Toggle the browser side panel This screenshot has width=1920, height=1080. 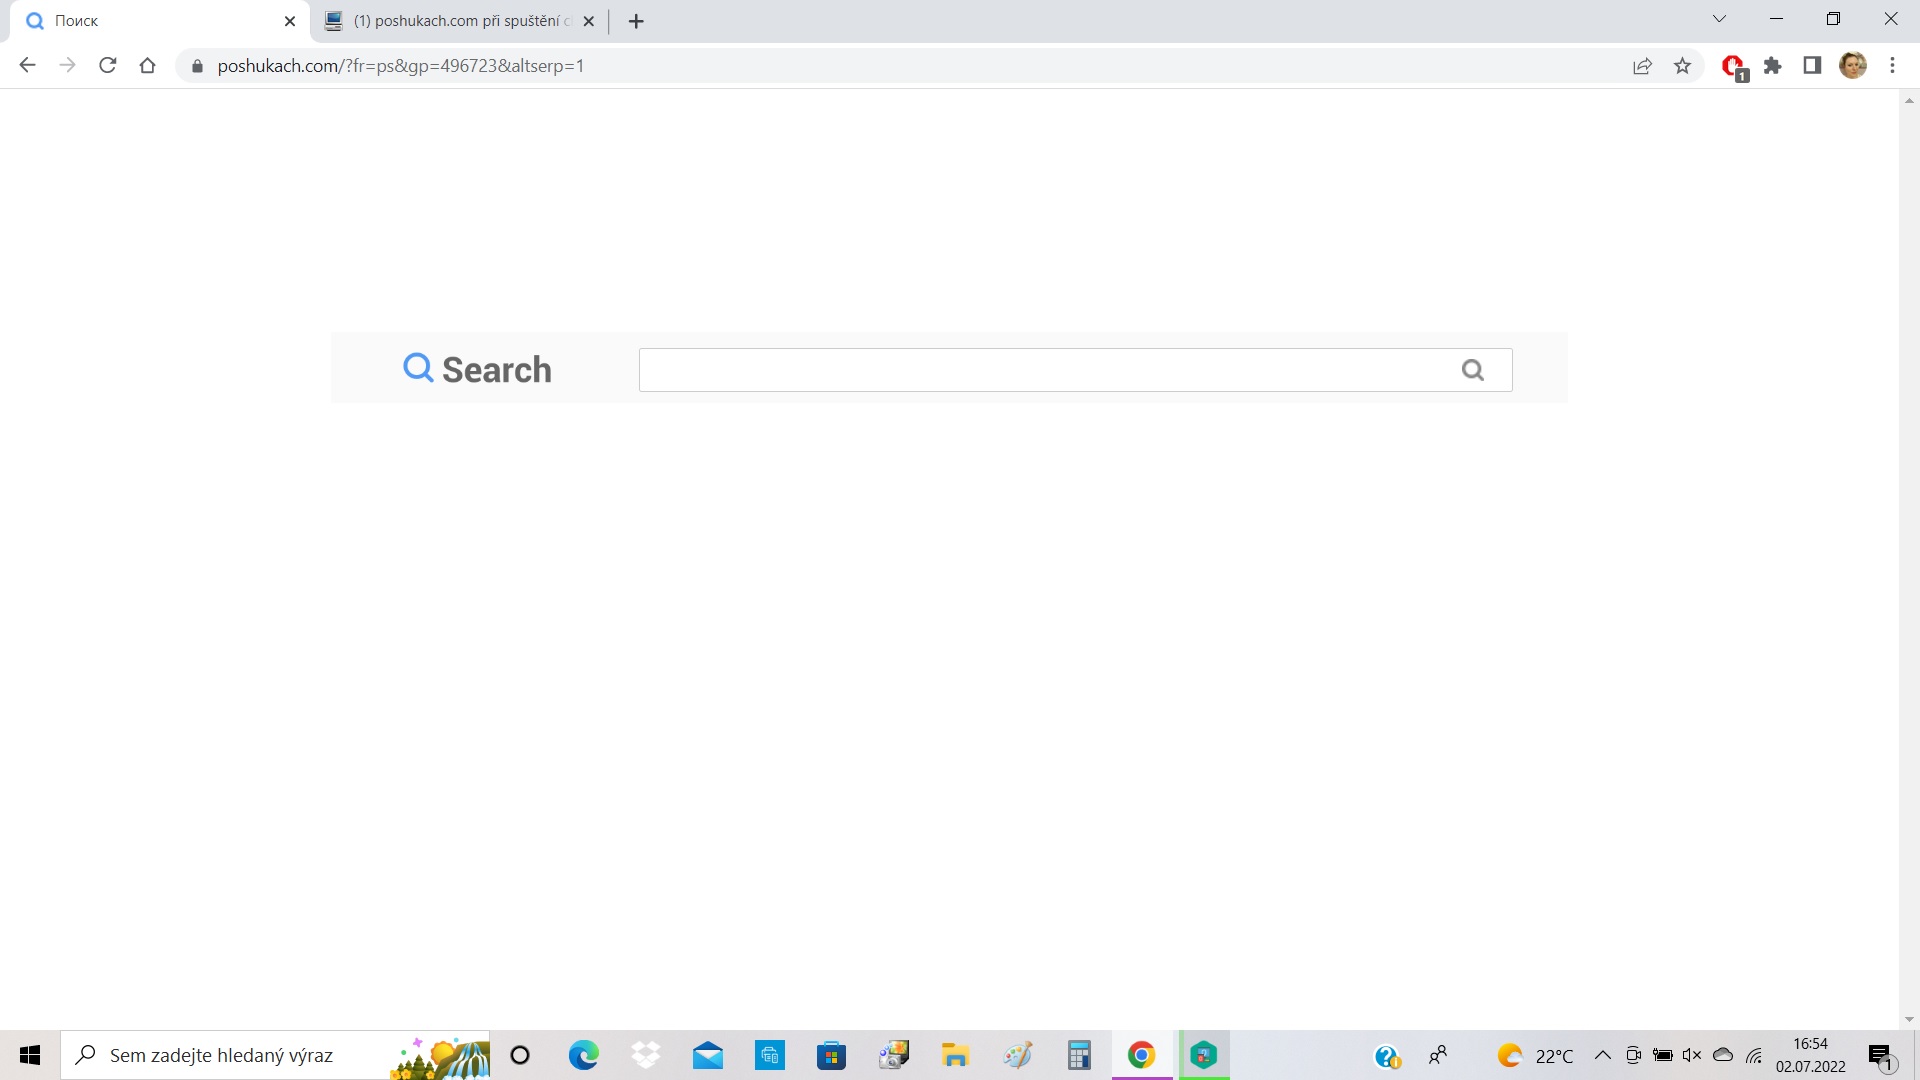pos(1812,66)
